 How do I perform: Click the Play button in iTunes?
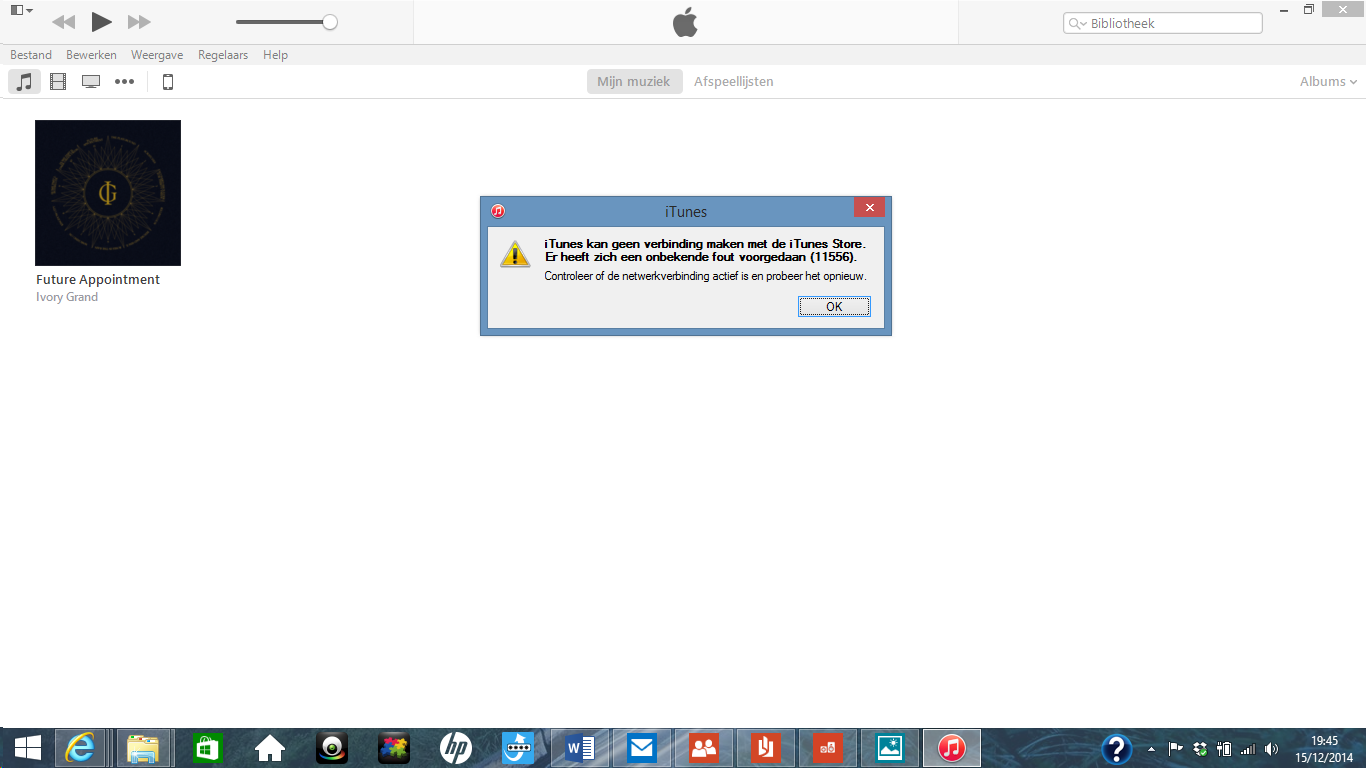point(101,21)
